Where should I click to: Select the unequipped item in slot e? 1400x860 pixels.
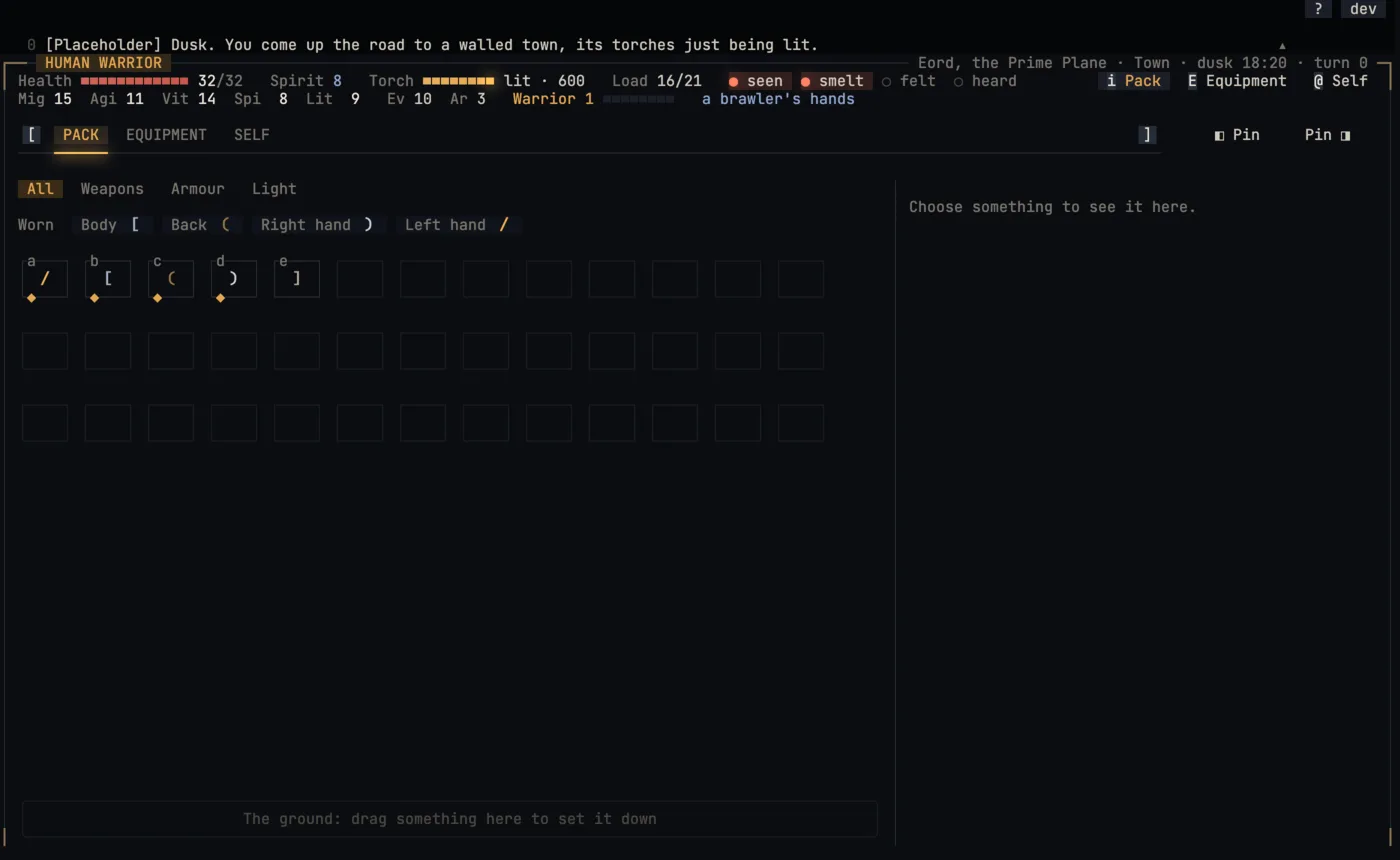[297, 279]
